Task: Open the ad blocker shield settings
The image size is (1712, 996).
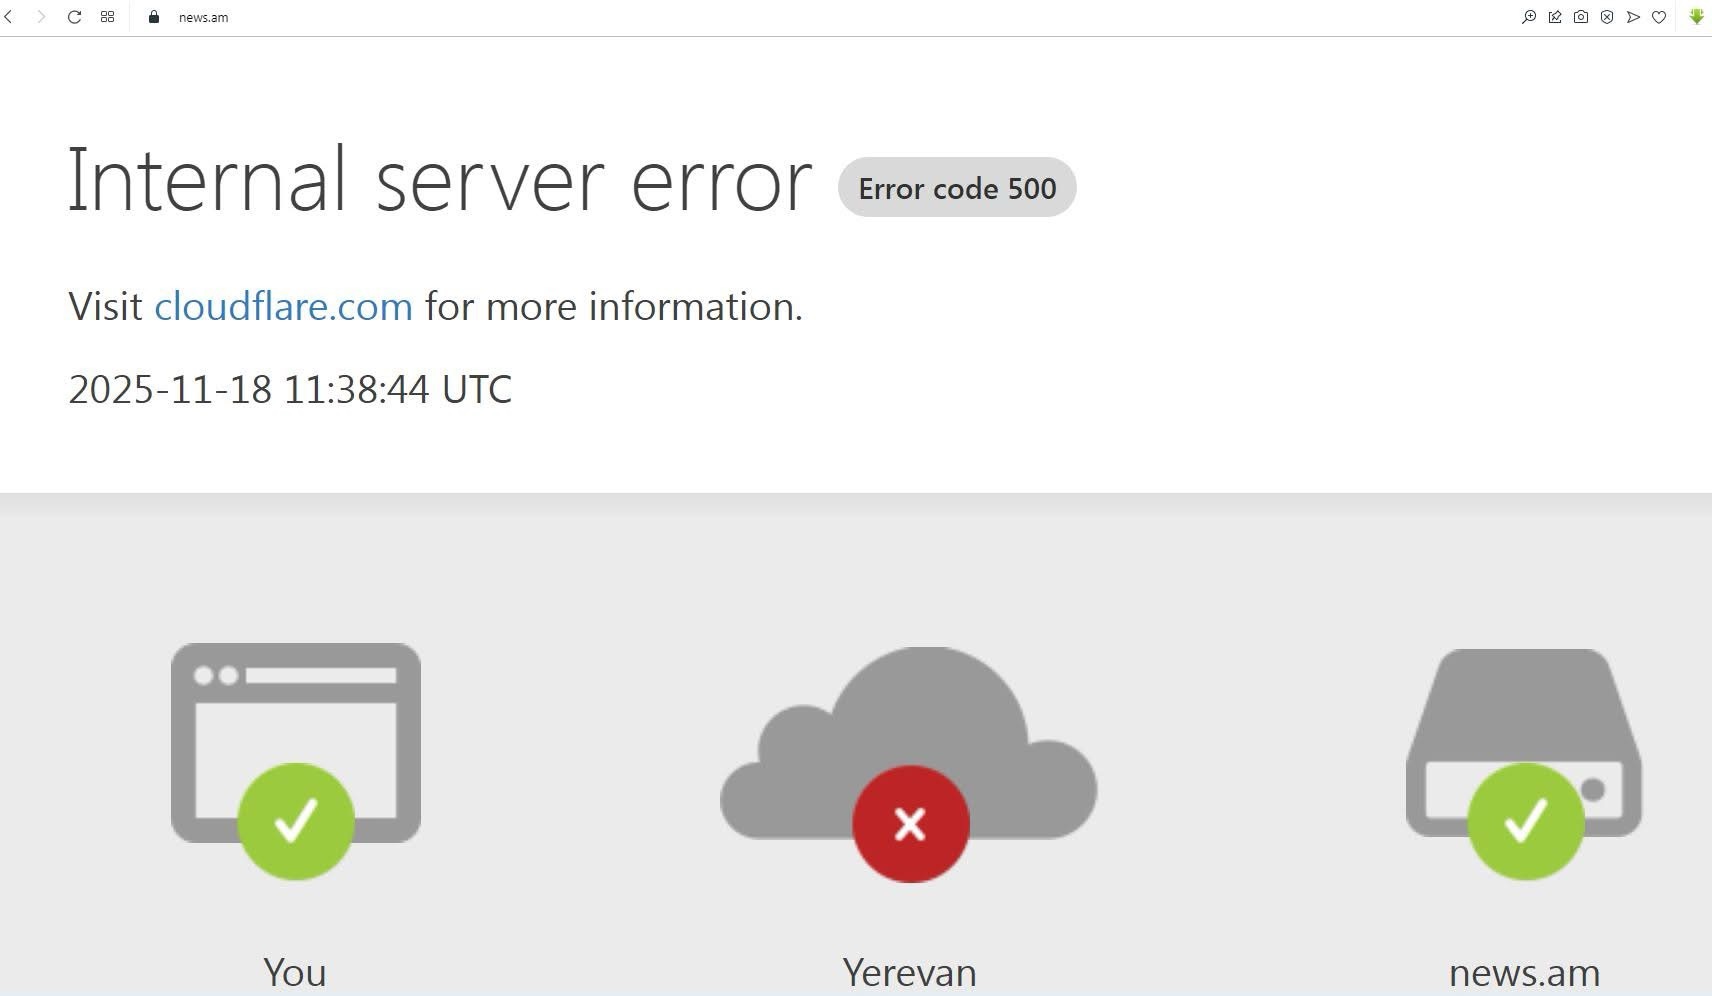Action: coord(1607,17)
